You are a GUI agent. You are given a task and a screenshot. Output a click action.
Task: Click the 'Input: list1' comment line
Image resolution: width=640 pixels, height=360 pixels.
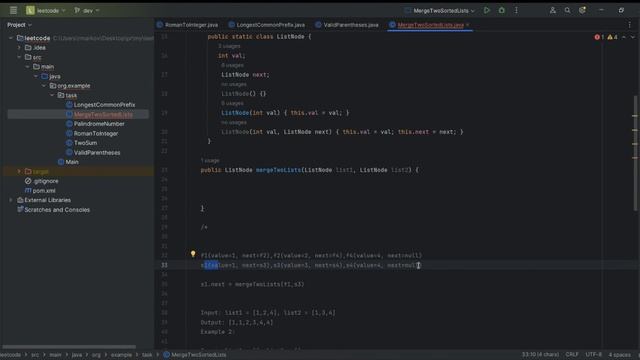[268, 313]
